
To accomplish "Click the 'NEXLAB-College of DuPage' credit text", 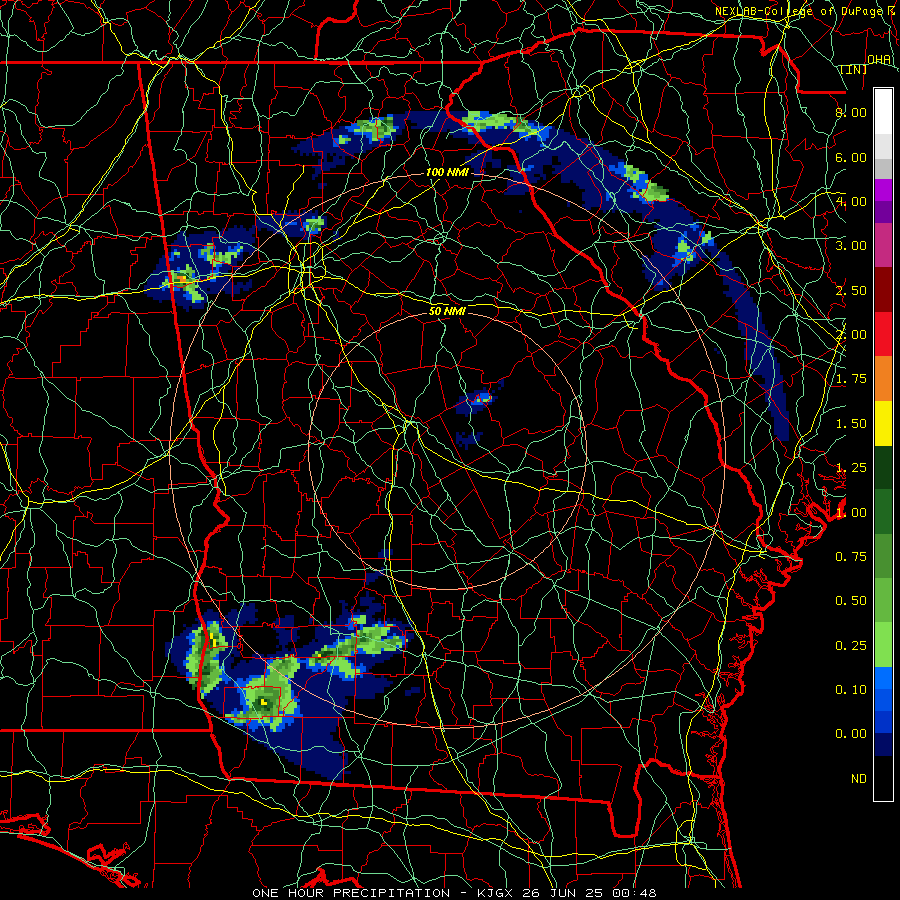I will point(800,11).
